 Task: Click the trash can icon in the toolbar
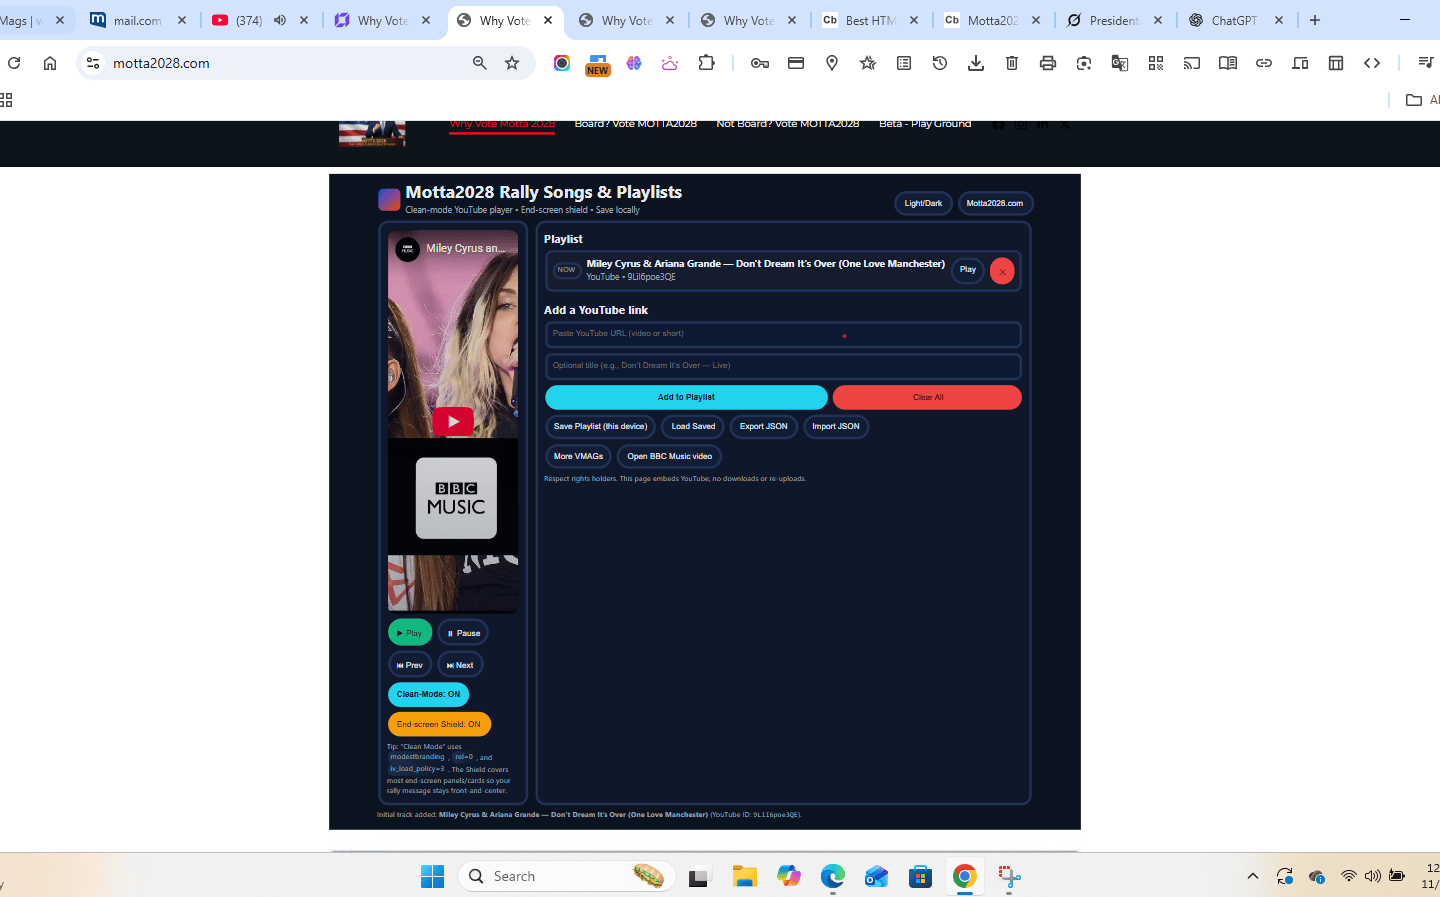(1012, 63)
